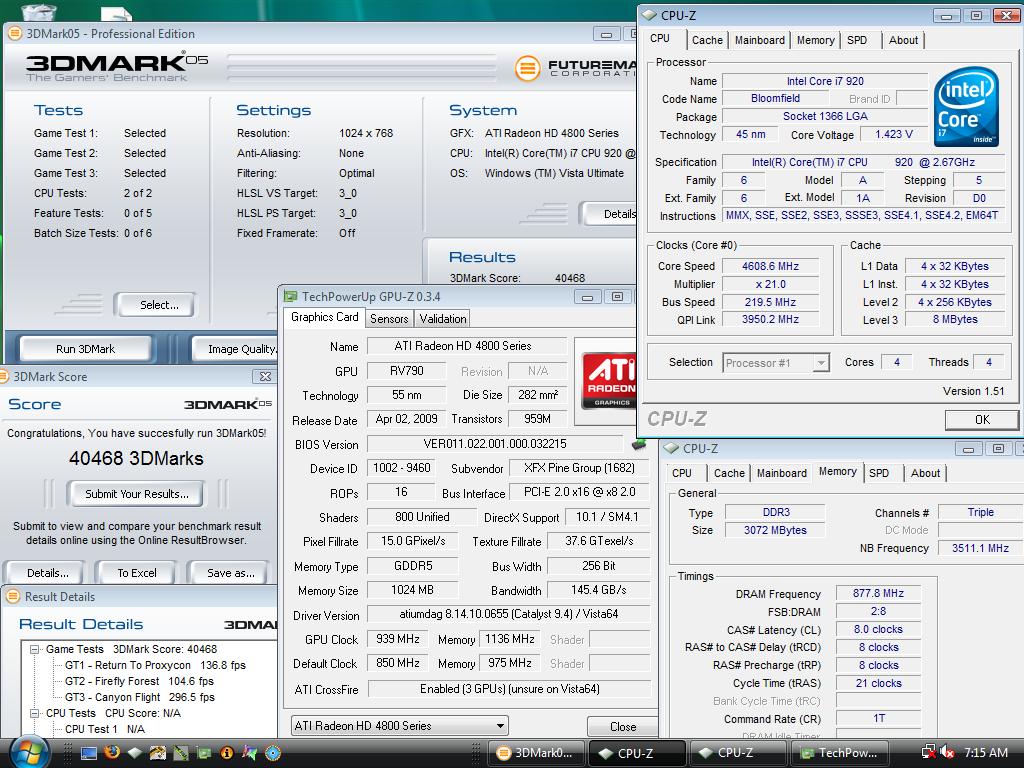Switch to the Validation tab in GPU-Z

443,319
